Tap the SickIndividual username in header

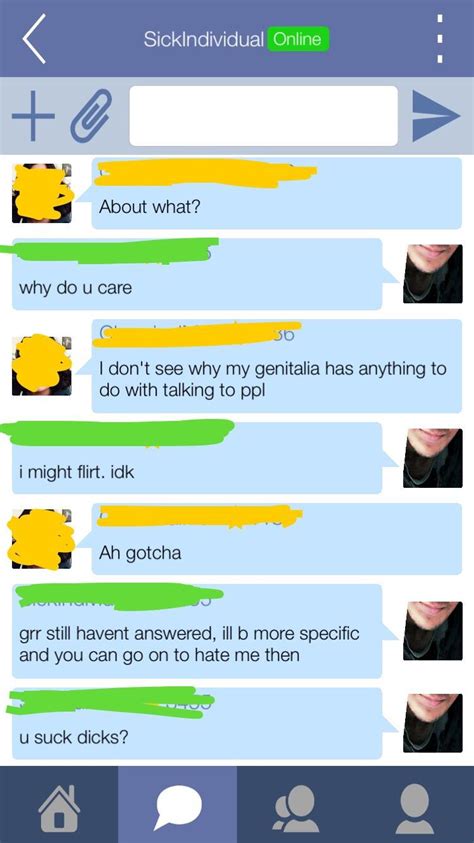click(x=204, y=39)
